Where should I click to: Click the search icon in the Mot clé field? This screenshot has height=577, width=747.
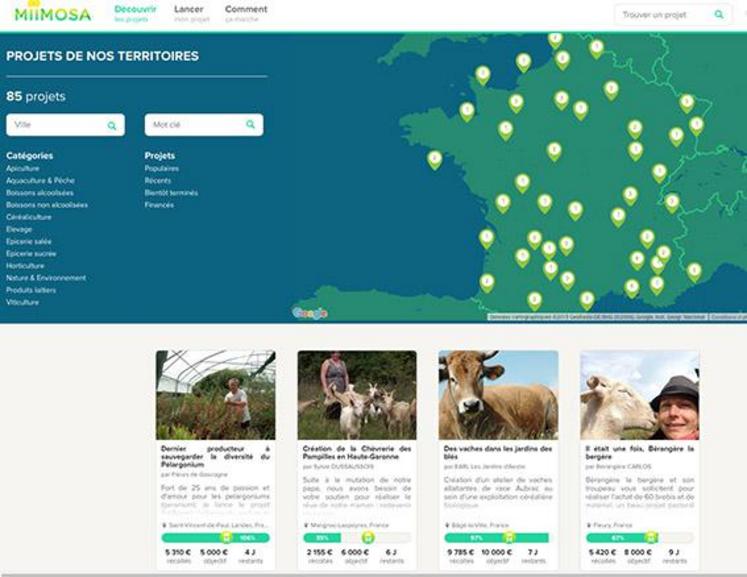[x=250, y=125]
